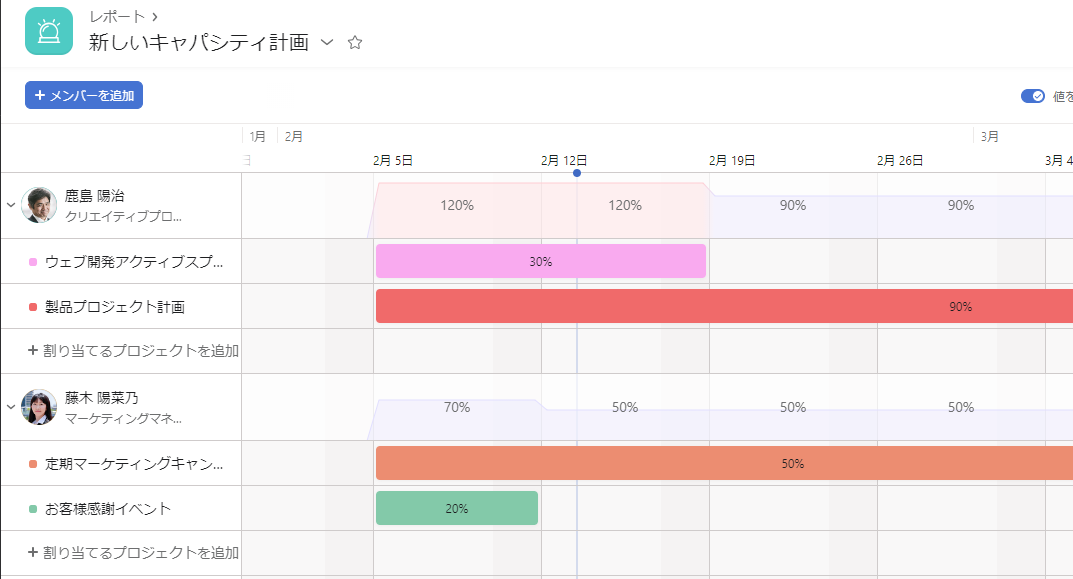Click the orange dot beside 定期マーケティングキャン
Image resolution: width=1073 pixels, height=579 pixels.
(x=33, y=464)
